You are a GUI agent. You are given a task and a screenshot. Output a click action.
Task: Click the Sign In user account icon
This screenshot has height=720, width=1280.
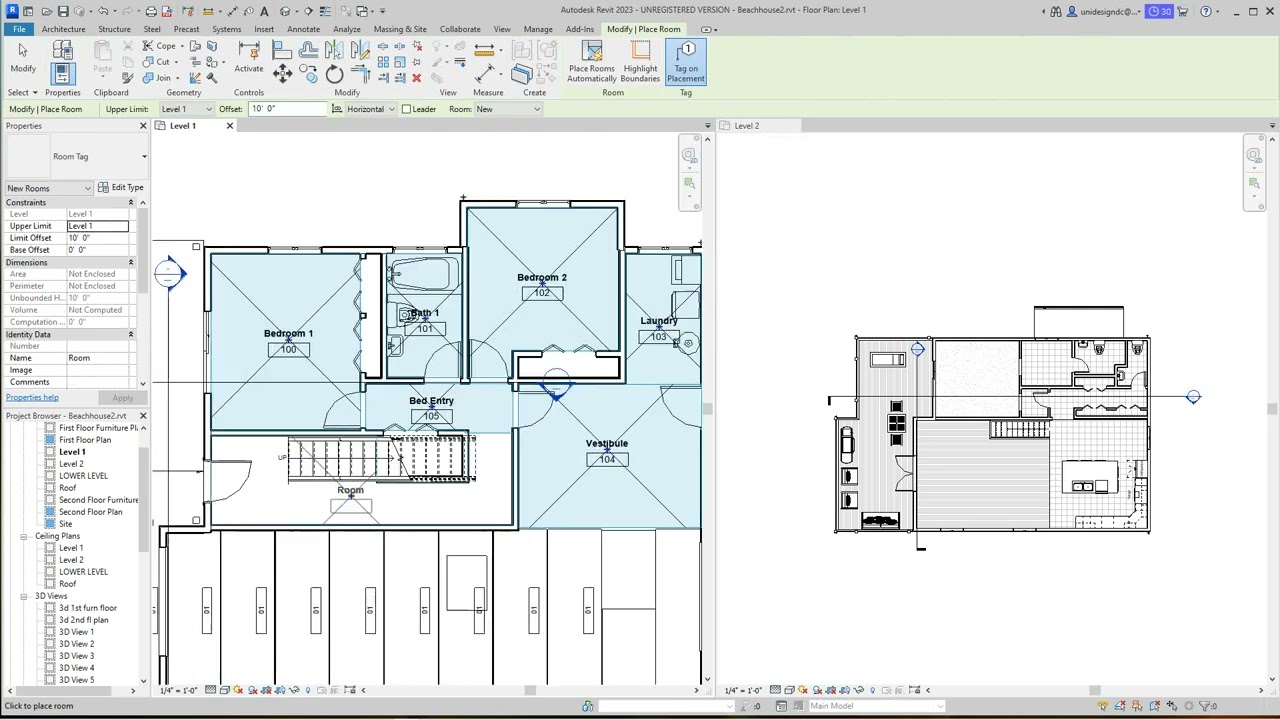[1072, 11]
